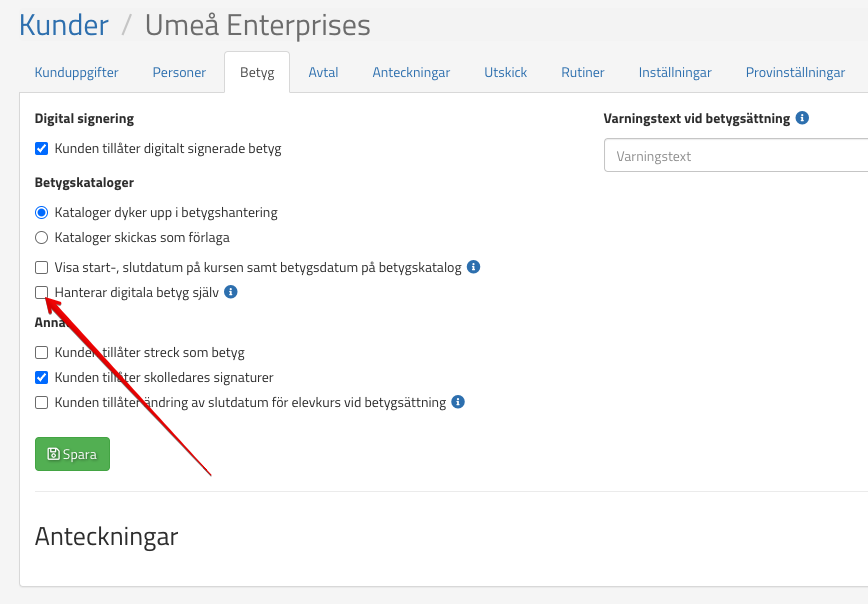
Task: Check Kunden tillåter streck som betyg
Action: point(41,352)
